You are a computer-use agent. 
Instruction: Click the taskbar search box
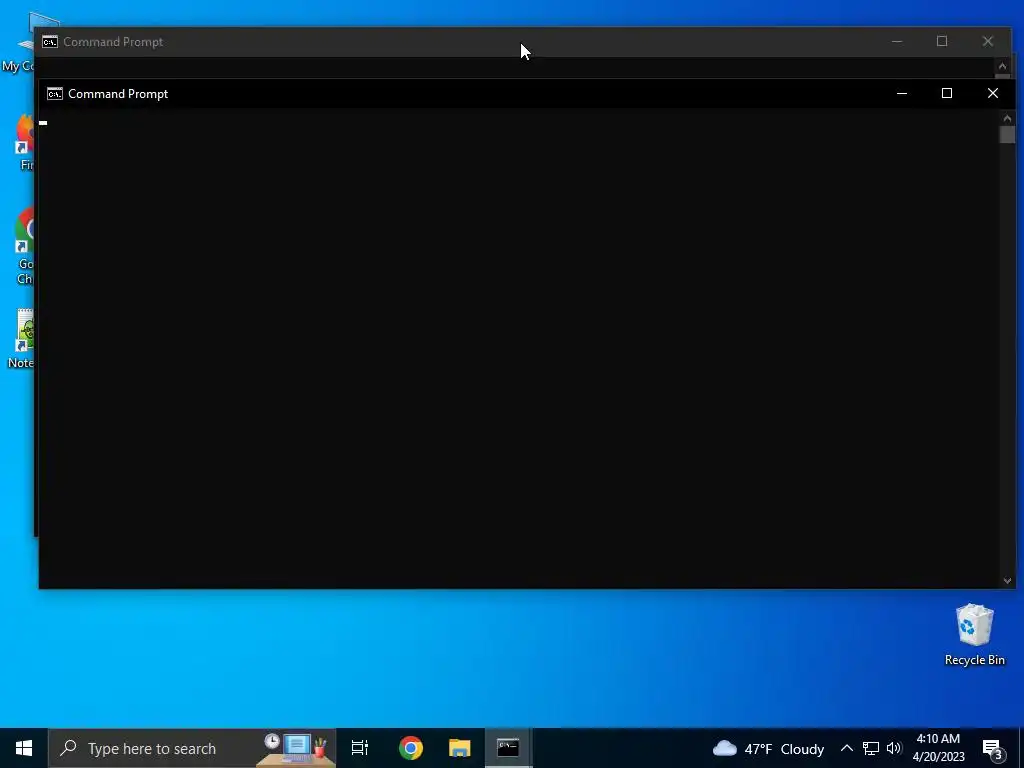[192, 748]
